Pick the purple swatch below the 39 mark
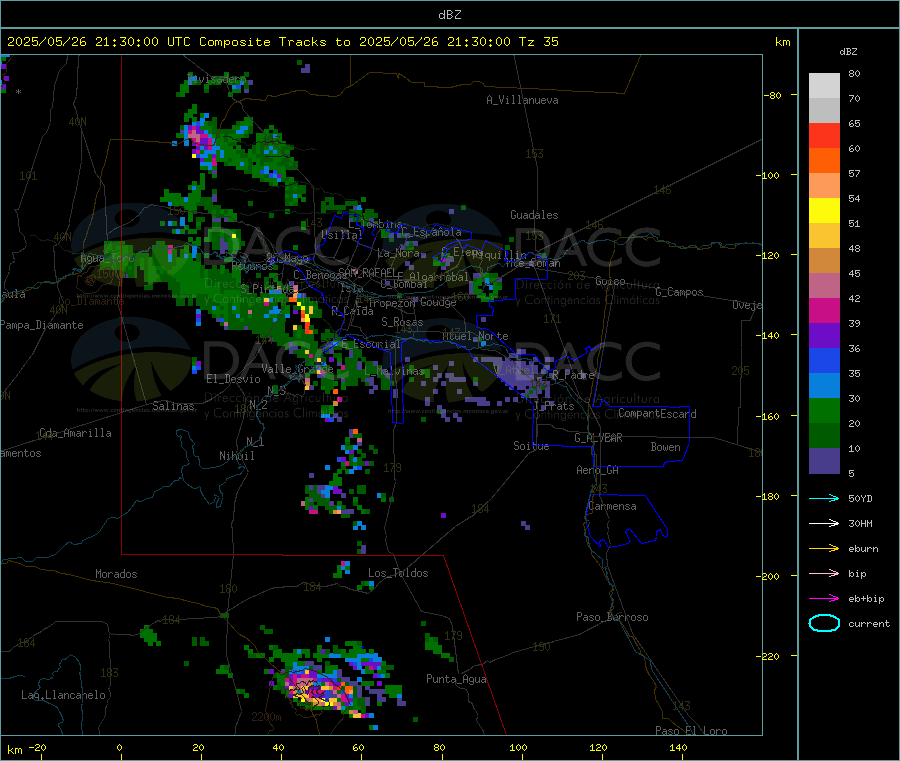Viewport: 900px width, 761px height. coord(824,336)
